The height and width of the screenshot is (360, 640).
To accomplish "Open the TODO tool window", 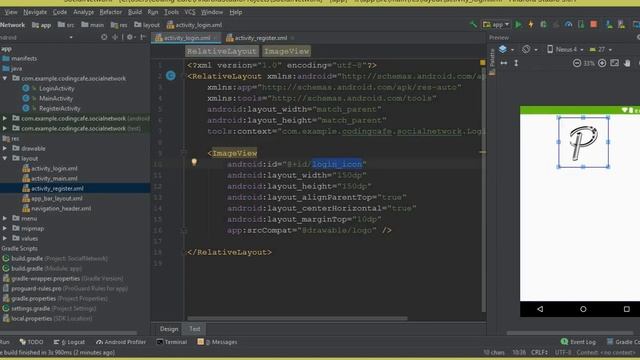I will tap(31, 342).
